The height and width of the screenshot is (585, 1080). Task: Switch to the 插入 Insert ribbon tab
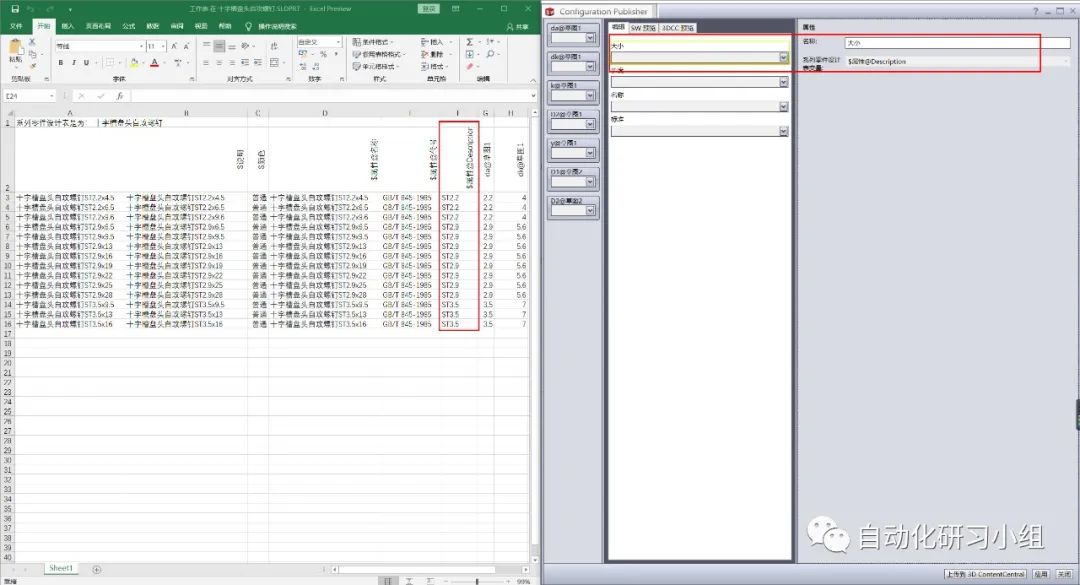[68, 26]
